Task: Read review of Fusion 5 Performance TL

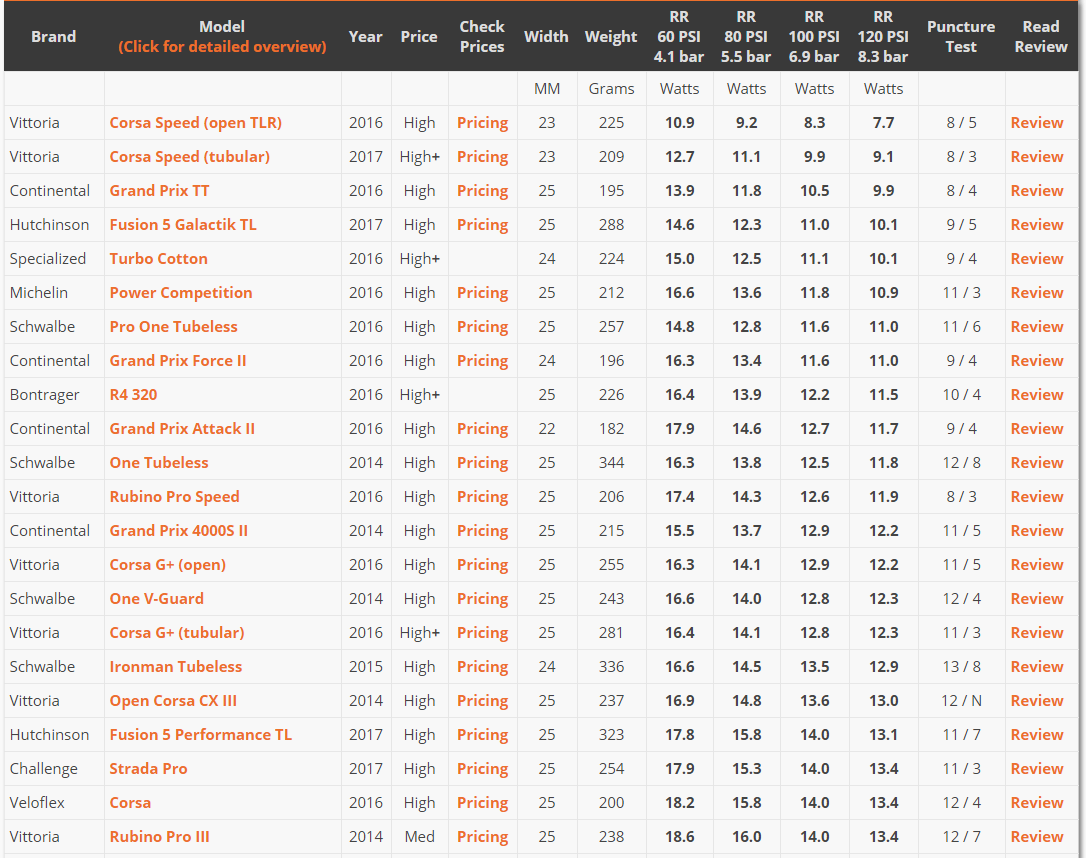Action: tap(1037, 734)
